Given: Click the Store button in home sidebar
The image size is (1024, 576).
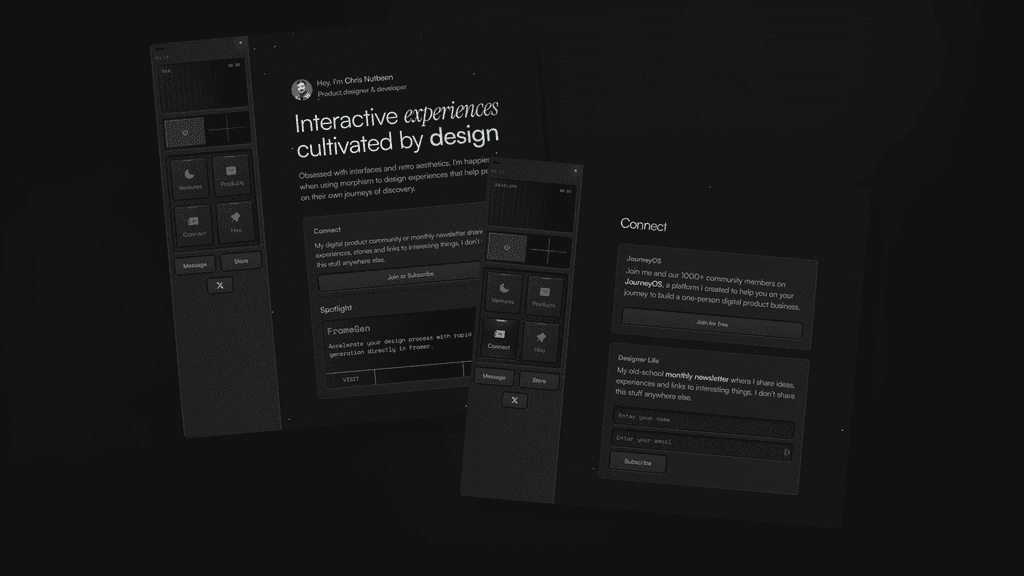Looking at the screenshot, I should [241, 261].
